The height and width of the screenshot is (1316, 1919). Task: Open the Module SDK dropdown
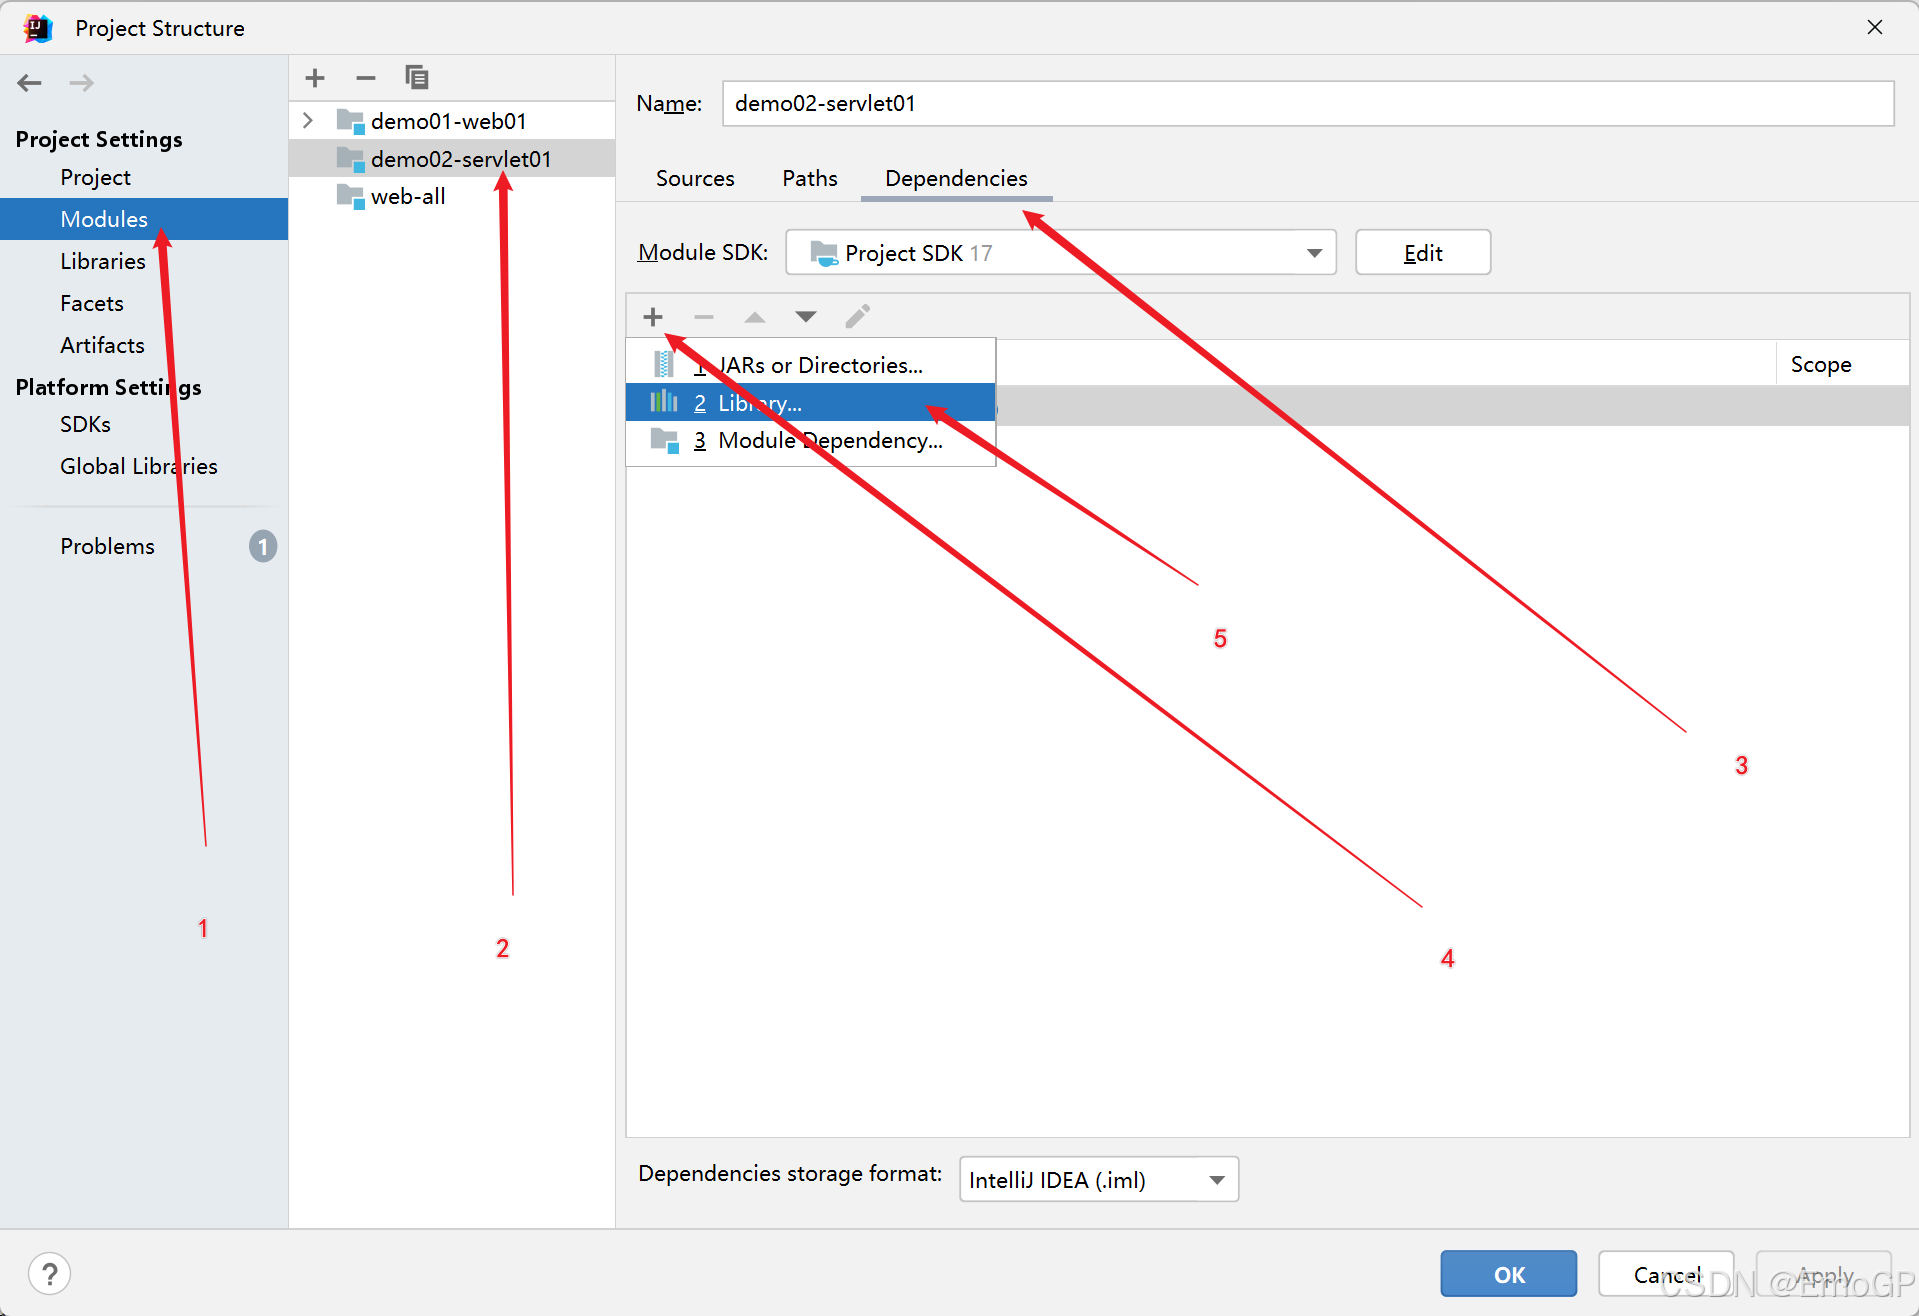click(1061, 253)
